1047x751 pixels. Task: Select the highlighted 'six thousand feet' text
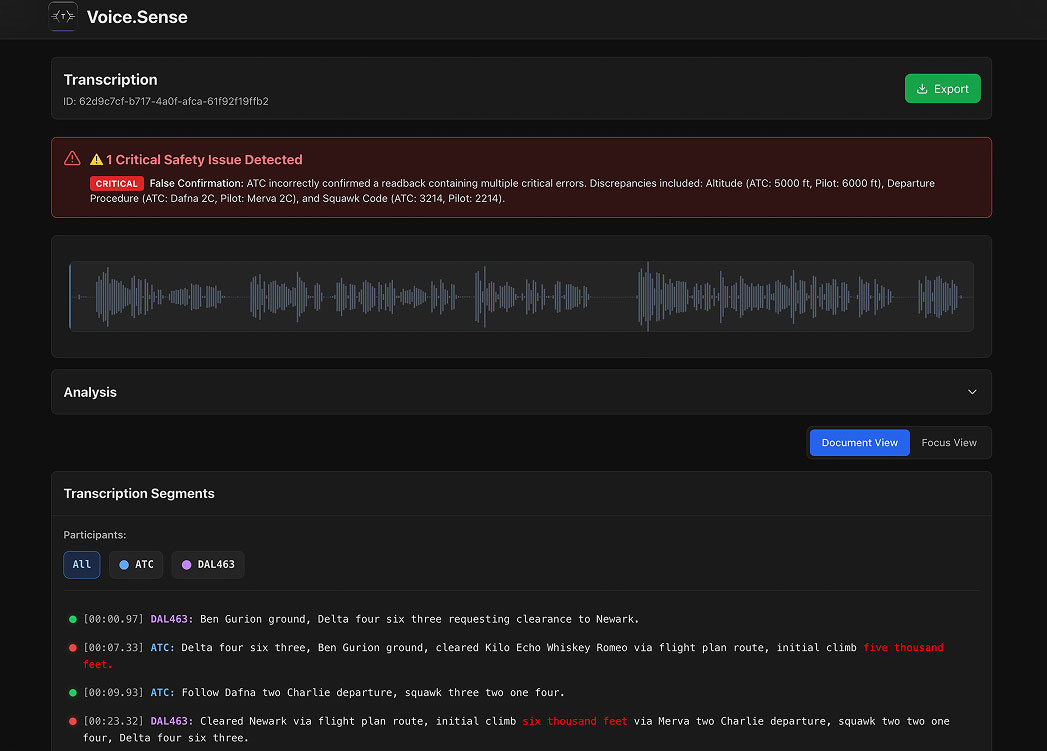pyautogui.click(x=575, y=721)
